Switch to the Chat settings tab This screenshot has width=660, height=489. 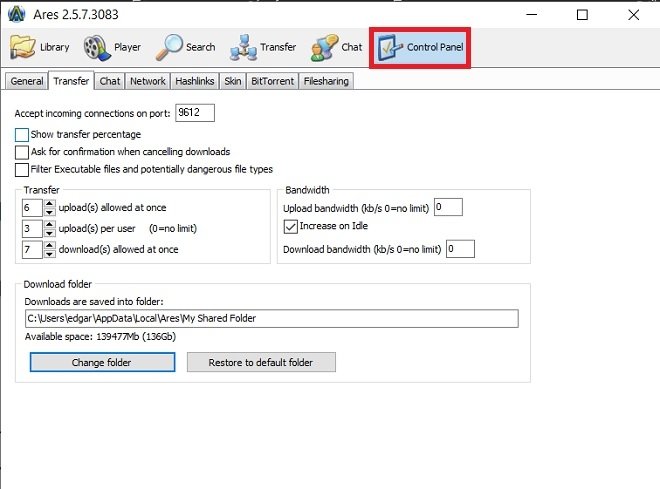110,81
